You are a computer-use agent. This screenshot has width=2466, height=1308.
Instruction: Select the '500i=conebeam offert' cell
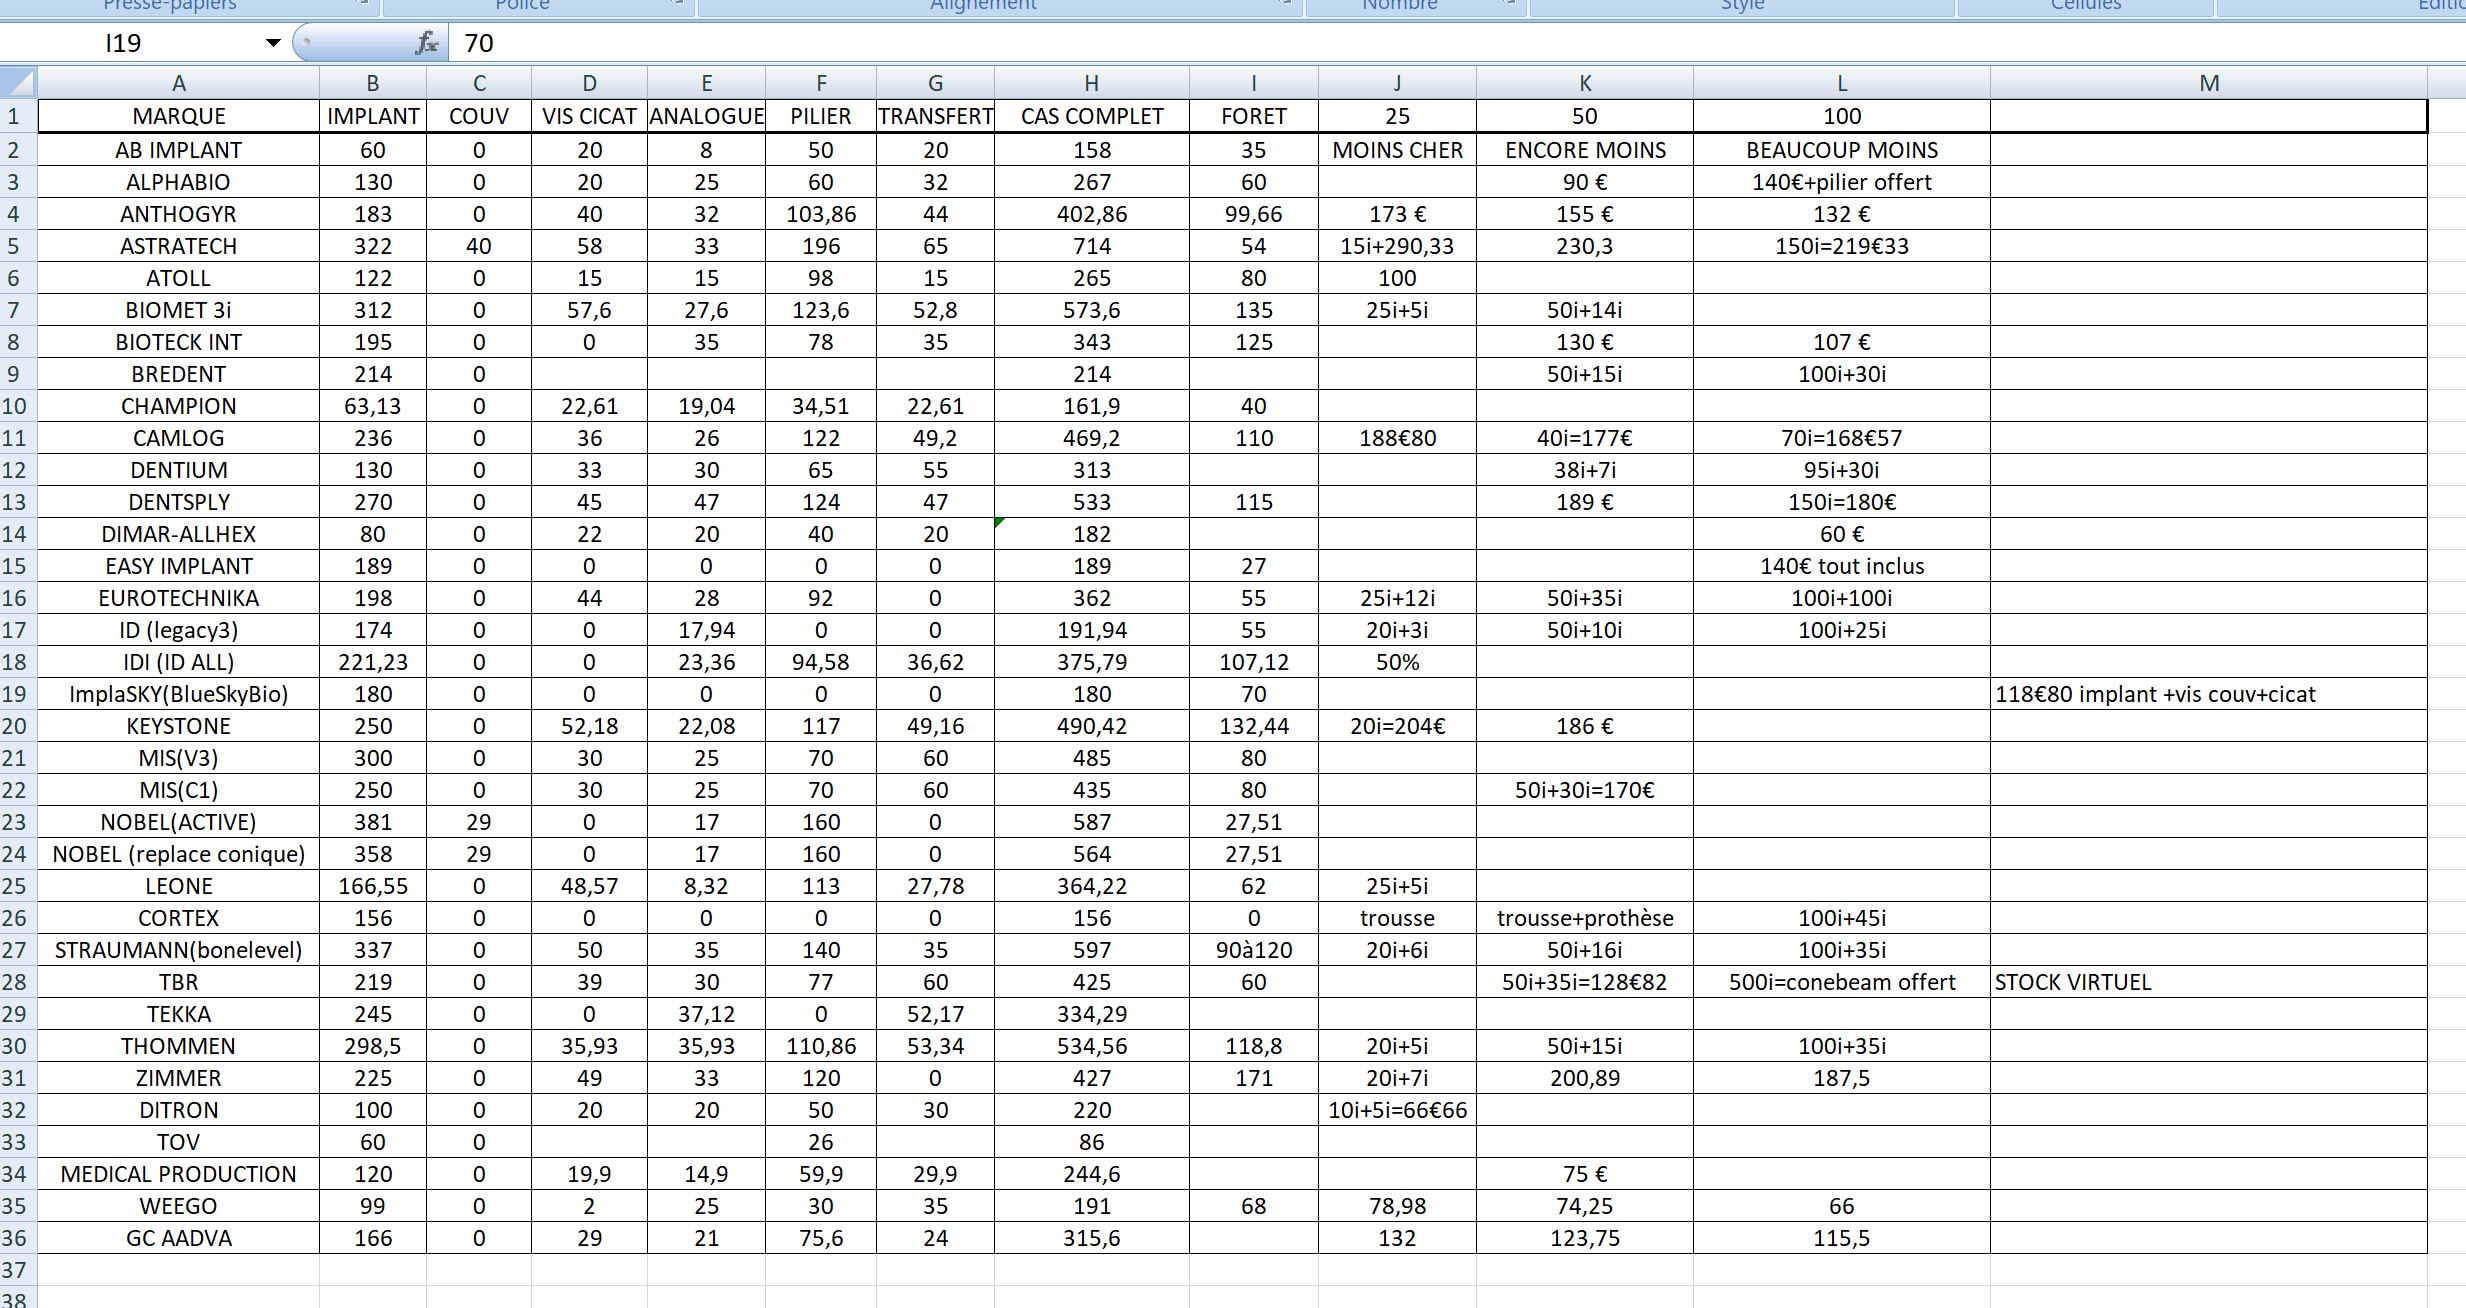pos(1841,982)
